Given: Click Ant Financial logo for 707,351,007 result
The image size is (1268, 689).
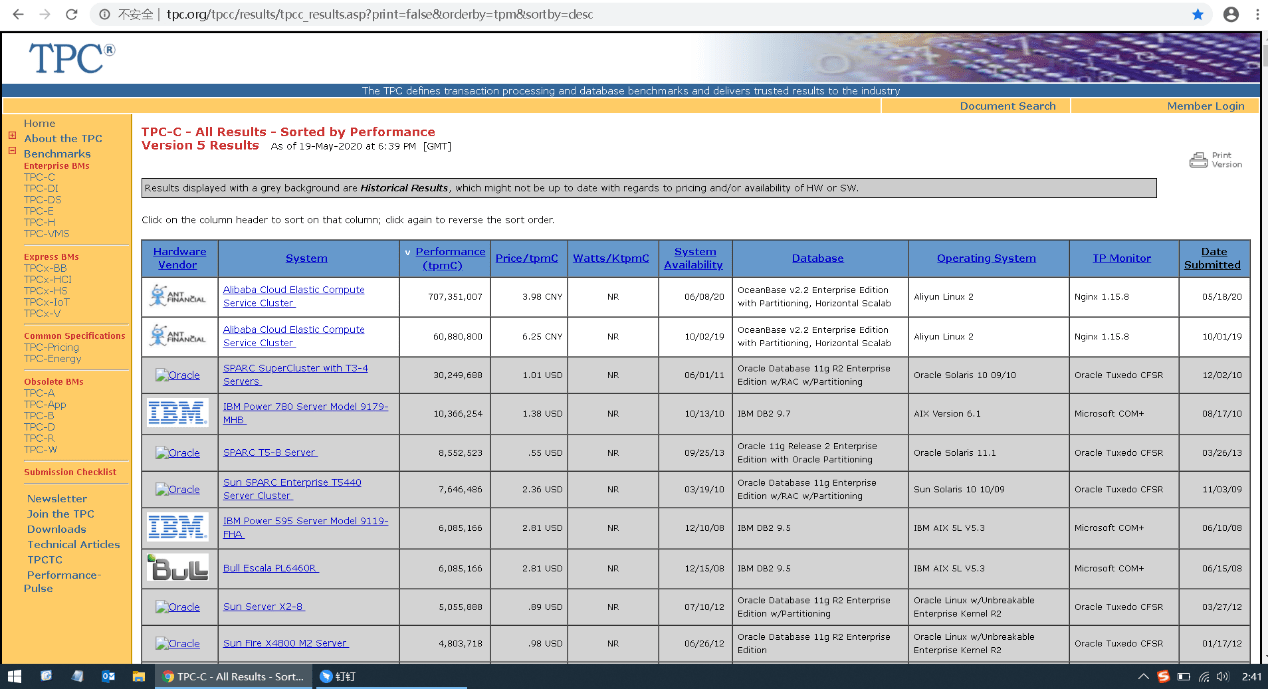Looking at the screenshot, I should coord(177,296).
